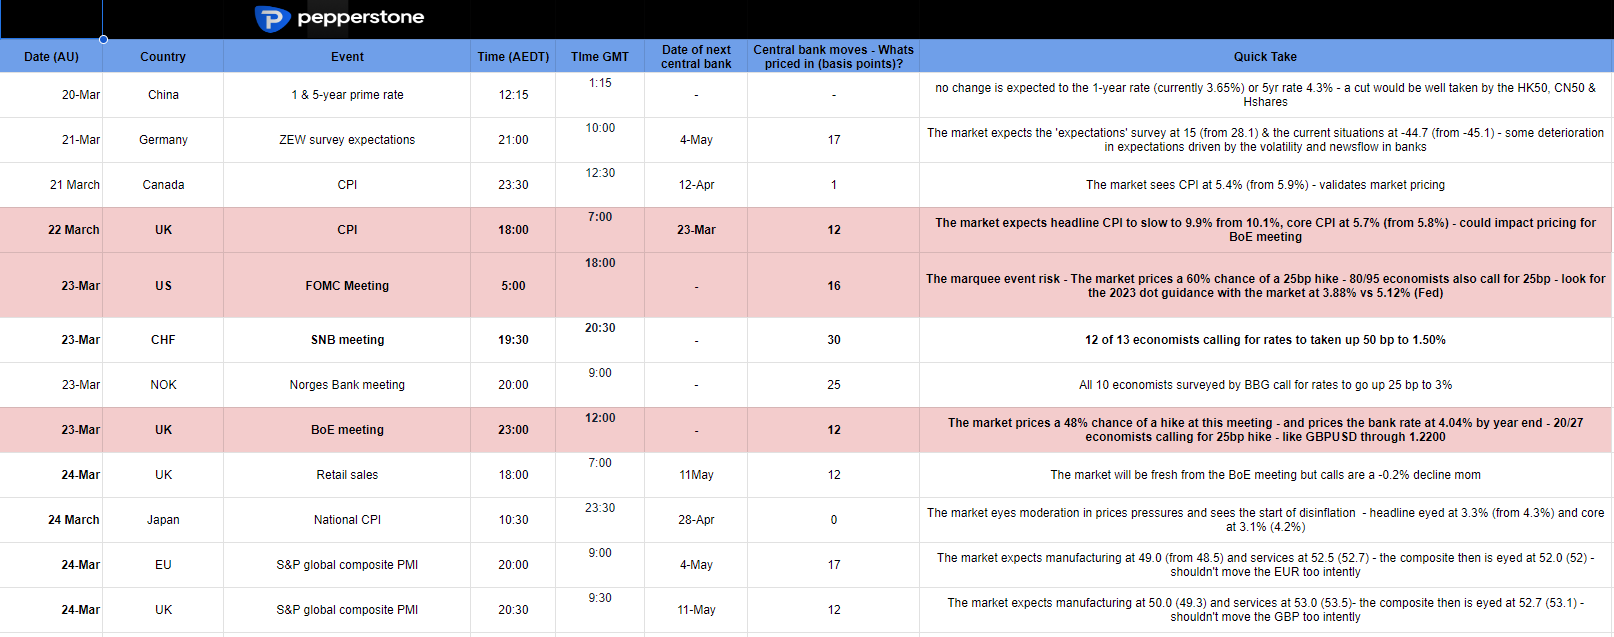Click the 19:30 AEDT time cell

pos(513,340)
